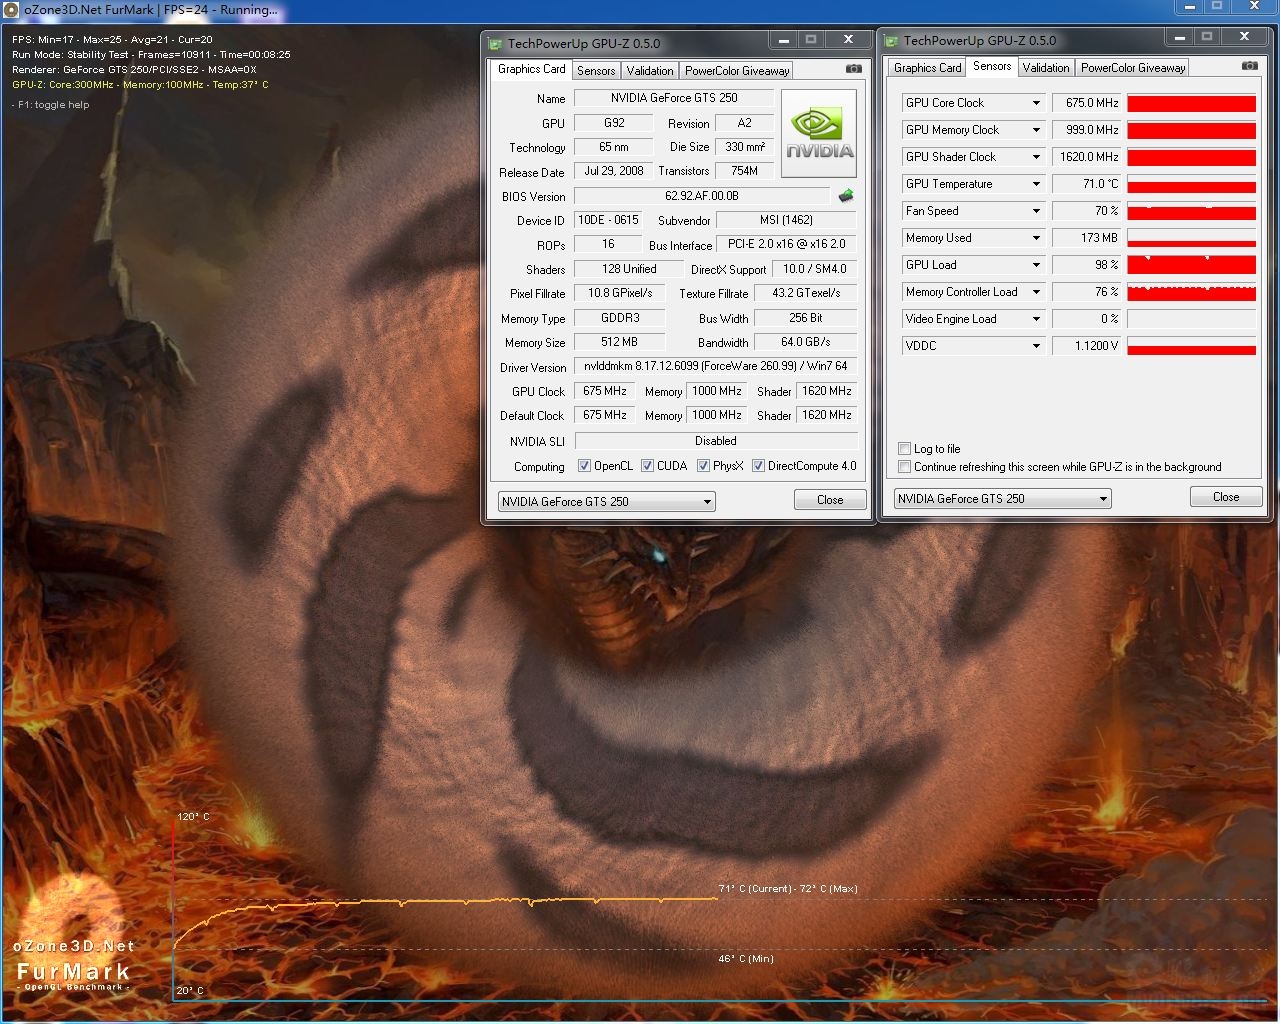Screen dimensions: 1280x1024
Task: Click the Texture Fillrate value "43.2 GTexel/s"
Action: click(x=806, y=293)
